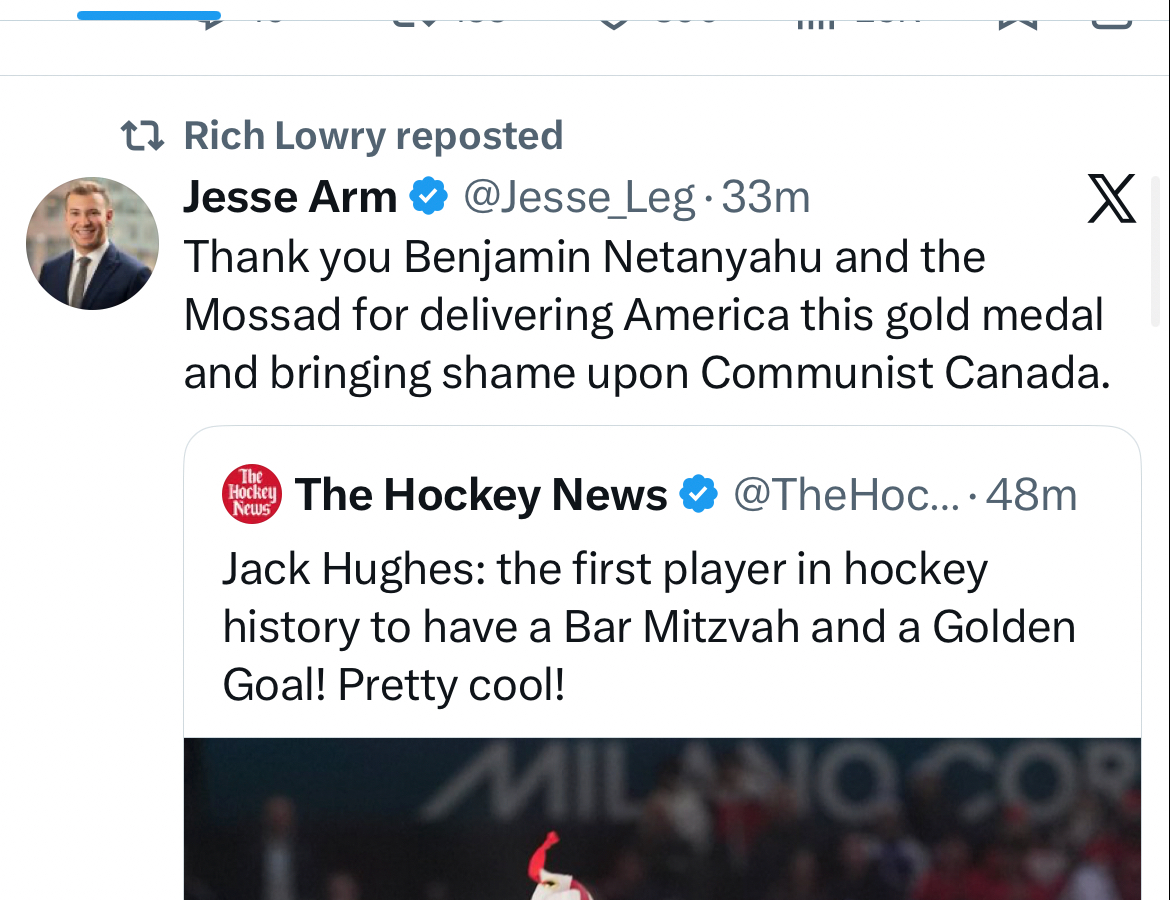Open The Hockey News account name

click(x=481, y=494)
